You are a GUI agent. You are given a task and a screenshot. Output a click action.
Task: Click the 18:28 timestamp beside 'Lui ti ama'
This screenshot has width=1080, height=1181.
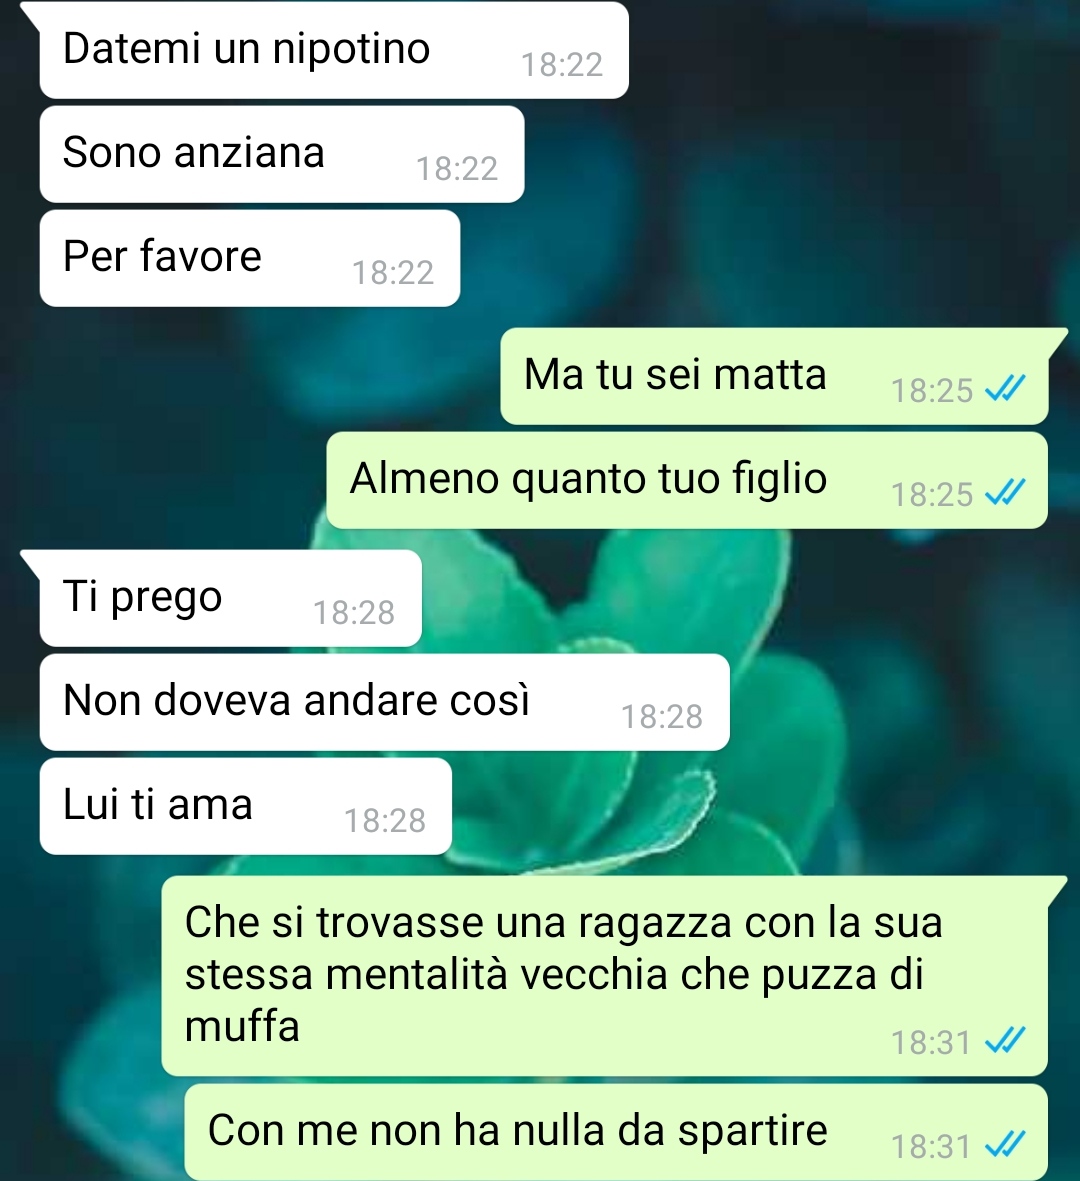(x=385, y=821)
